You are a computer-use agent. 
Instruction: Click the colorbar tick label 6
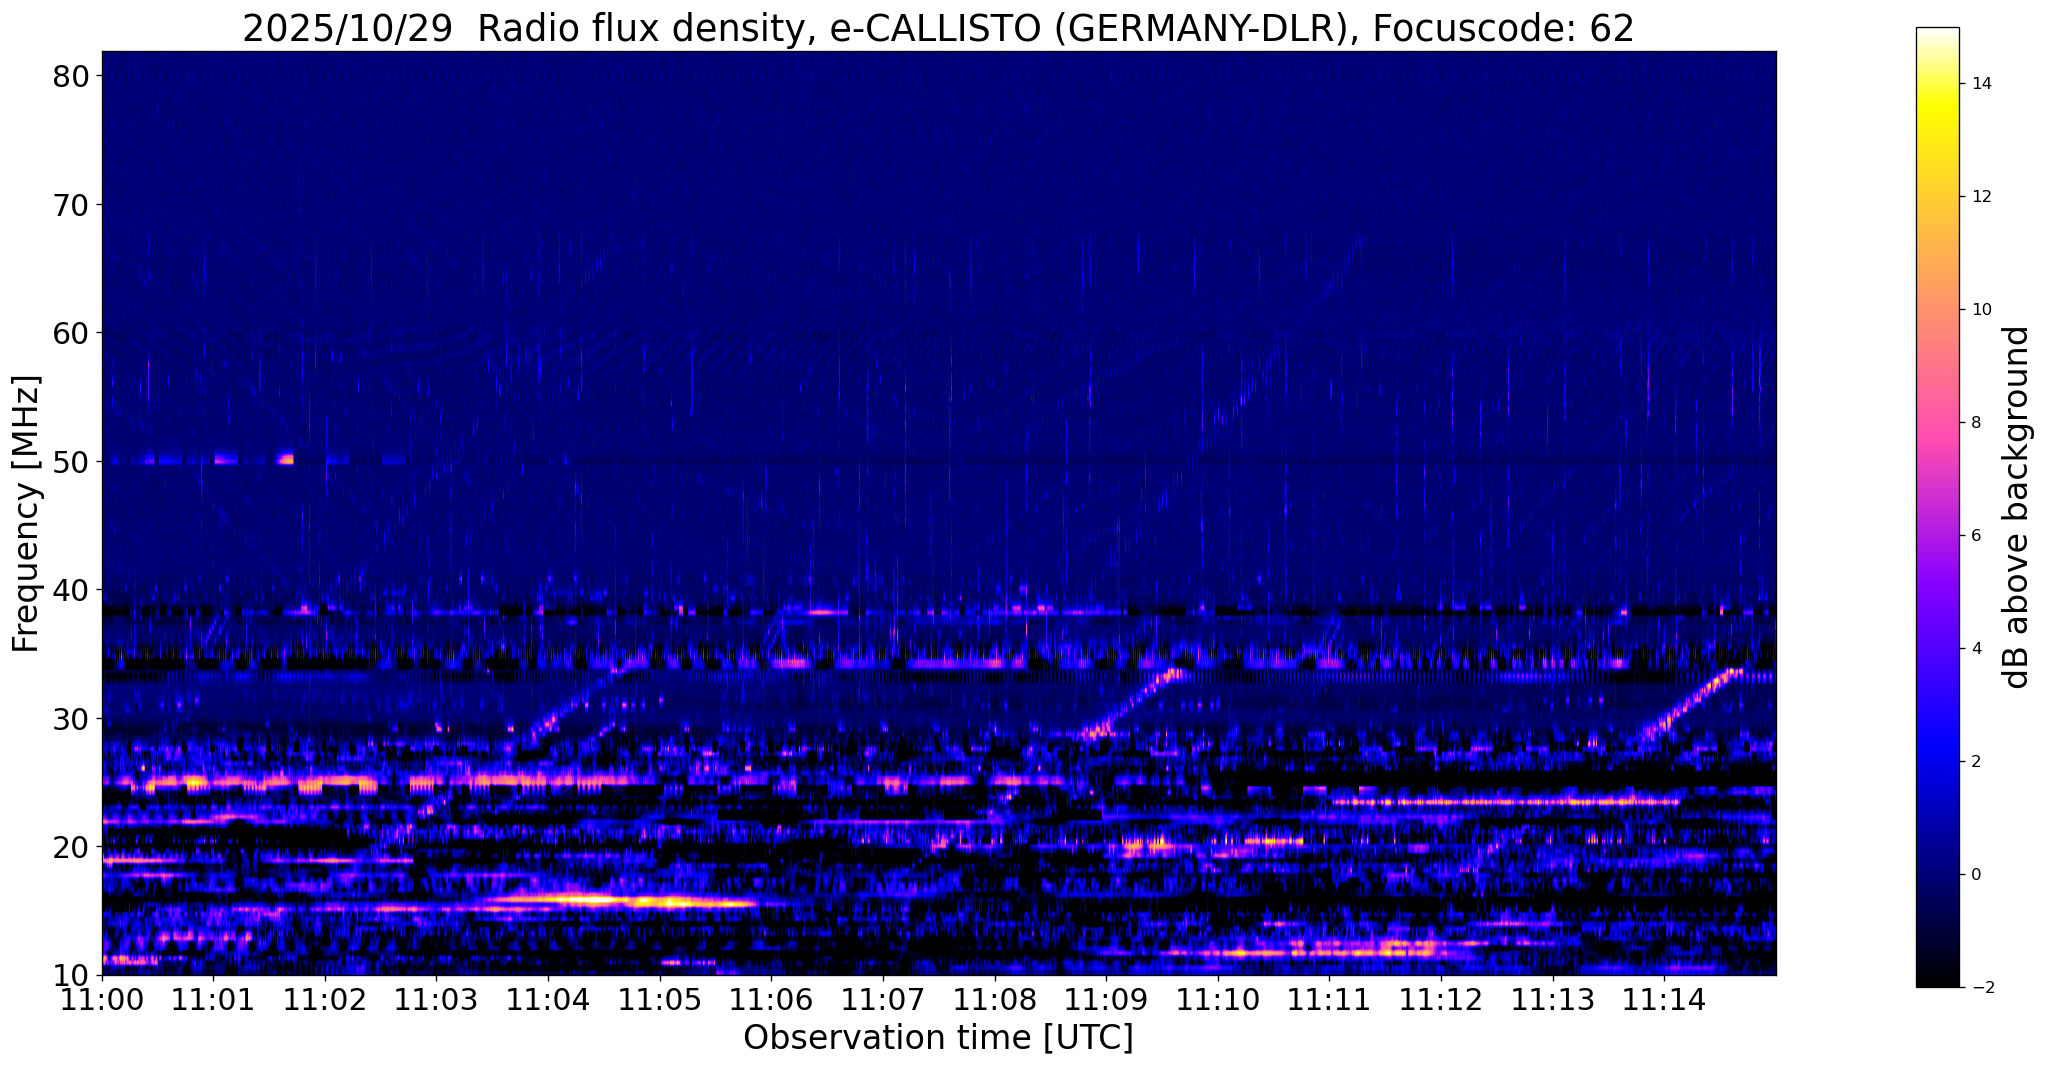pyautogui.click(x=1976, y=536)
